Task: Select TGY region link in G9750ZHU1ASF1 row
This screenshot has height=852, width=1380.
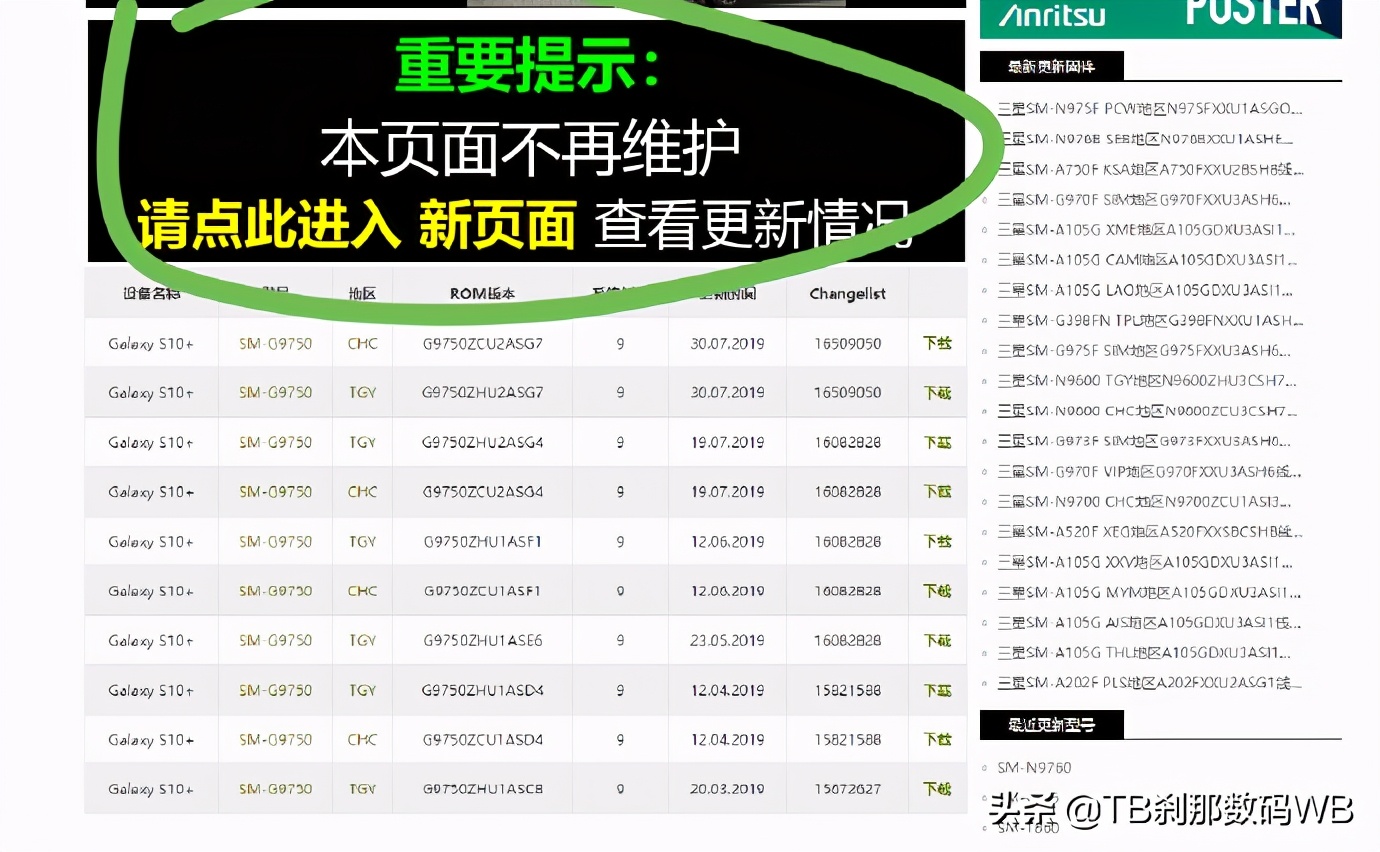Action: pos(362,541)
